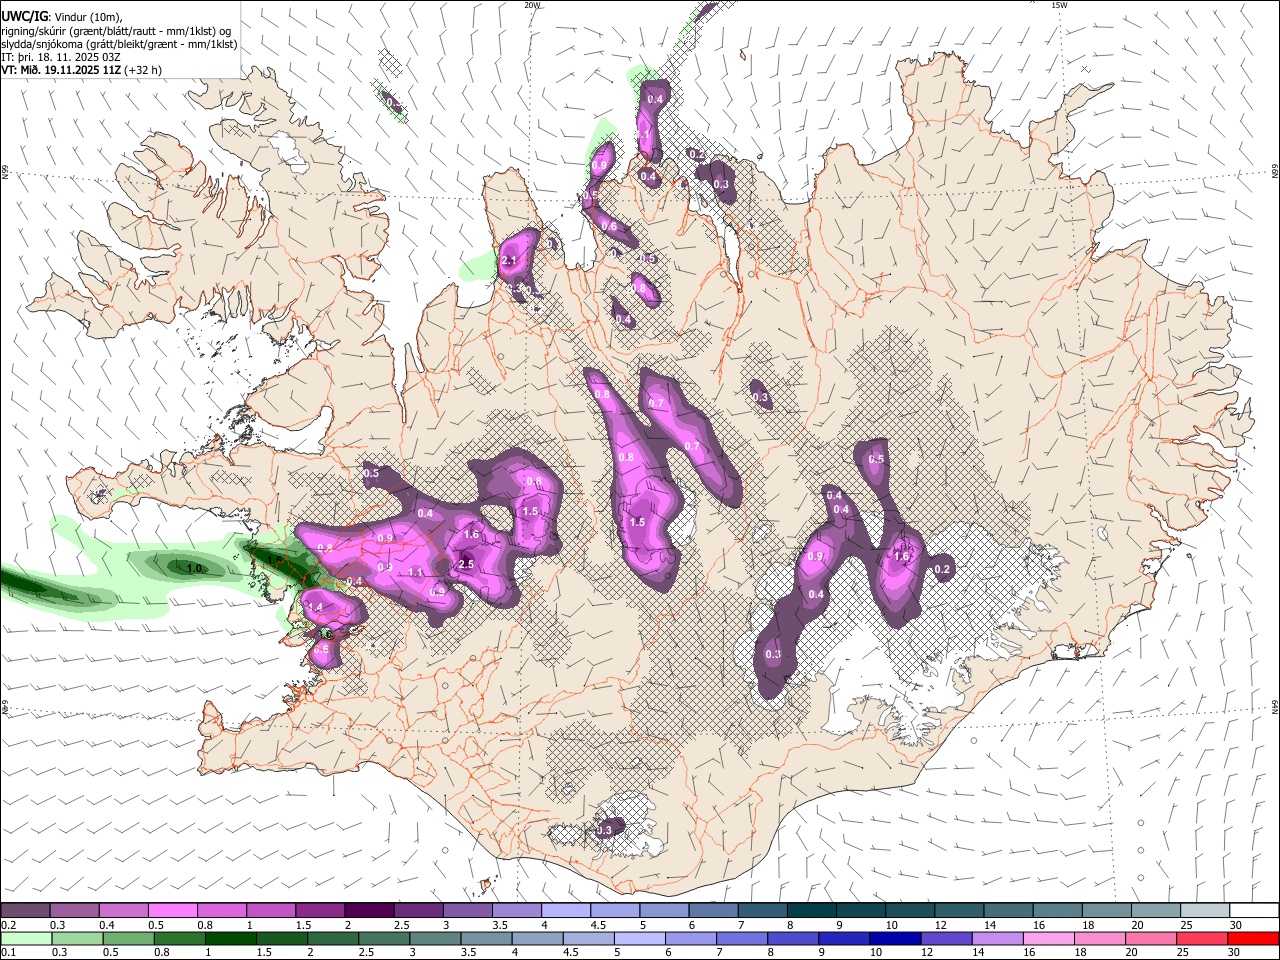
Task: Pick the rain-scale swatch between 16 and 18
Action: tap(1049, 939)
